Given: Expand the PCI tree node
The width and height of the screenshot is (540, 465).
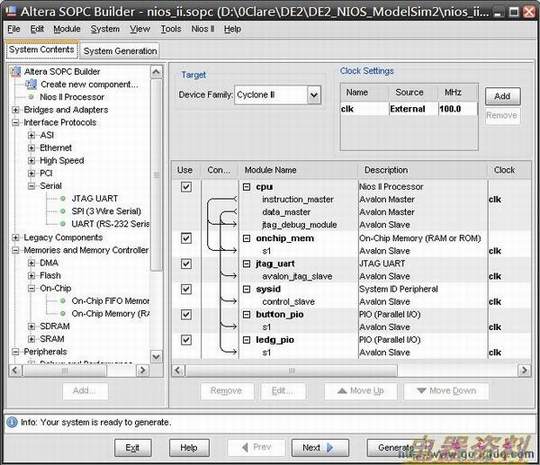Looking at the screenshot, I should (31, 173).
